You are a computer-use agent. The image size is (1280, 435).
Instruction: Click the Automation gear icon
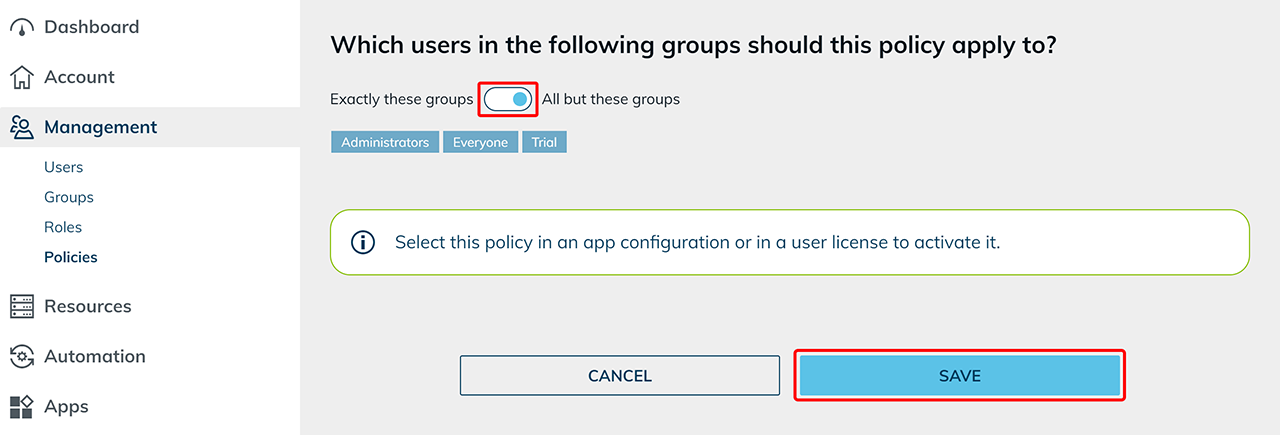point(22,357)
